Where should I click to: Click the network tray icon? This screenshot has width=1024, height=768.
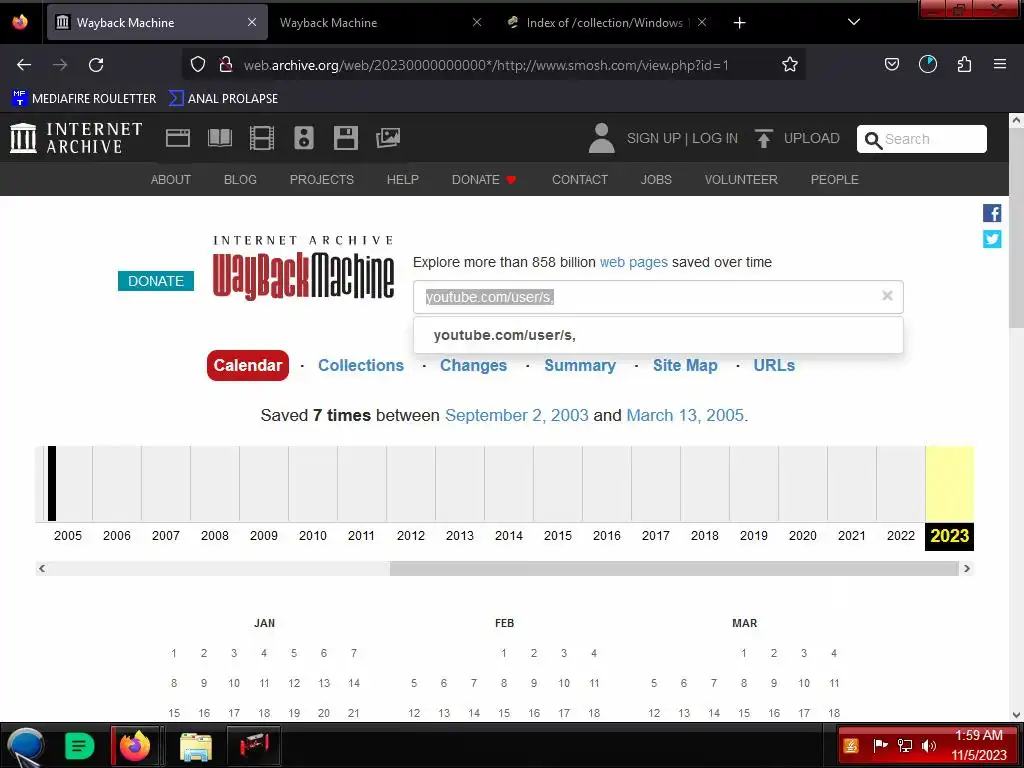coord(904,746)
